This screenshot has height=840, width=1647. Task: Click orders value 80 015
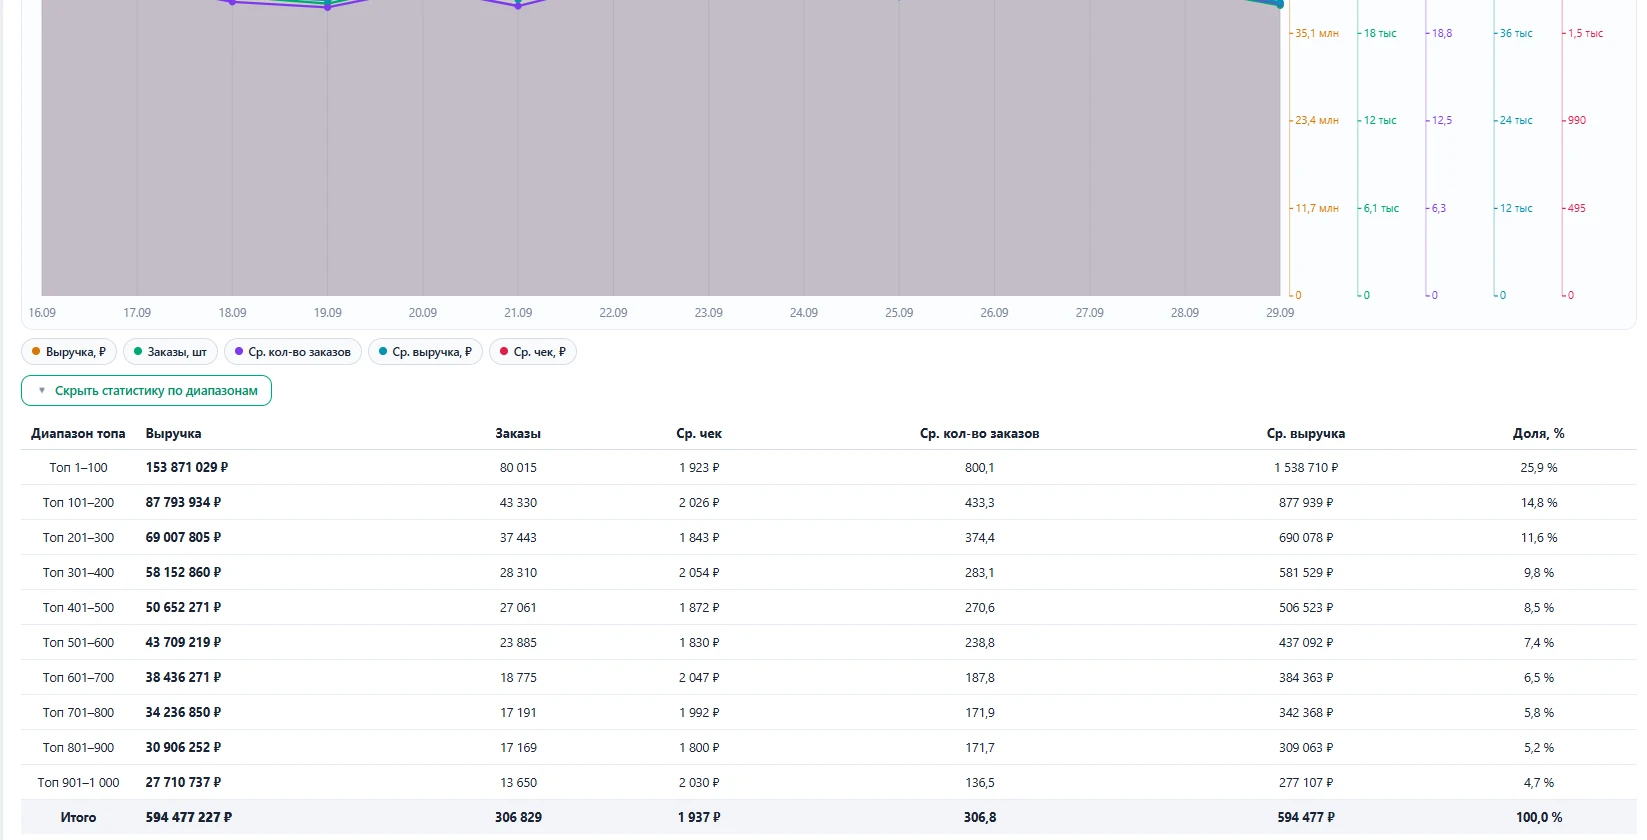click(x=518, y=468)
